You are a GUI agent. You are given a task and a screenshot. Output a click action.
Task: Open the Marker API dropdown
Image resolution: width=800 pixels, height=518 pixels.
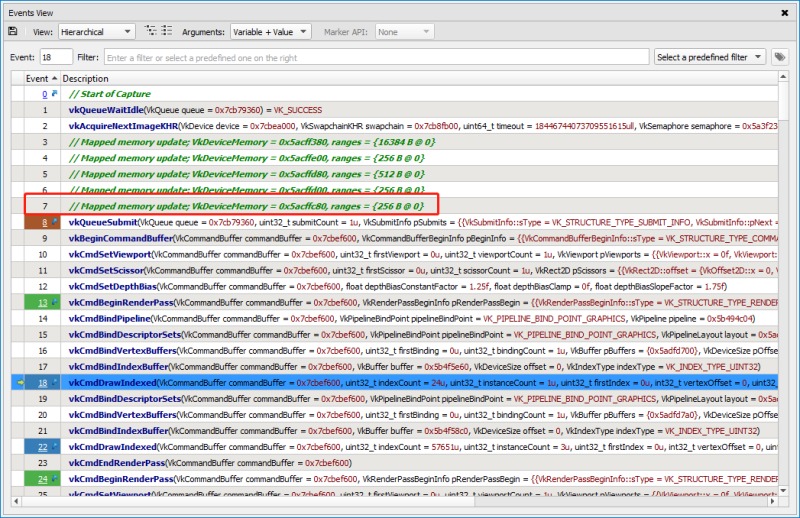(405, 32)
